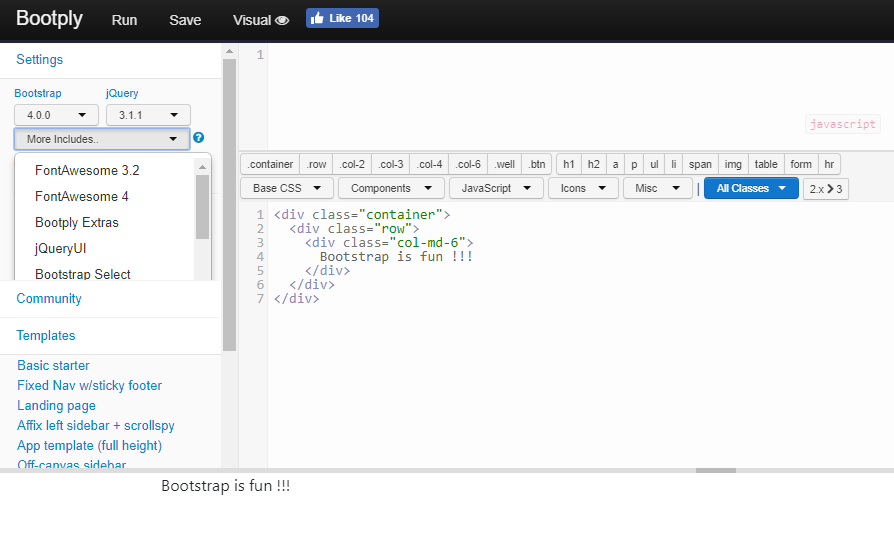Open the Settings section
The height and width of the screenshot is (542, 894).
pos(39,59)
